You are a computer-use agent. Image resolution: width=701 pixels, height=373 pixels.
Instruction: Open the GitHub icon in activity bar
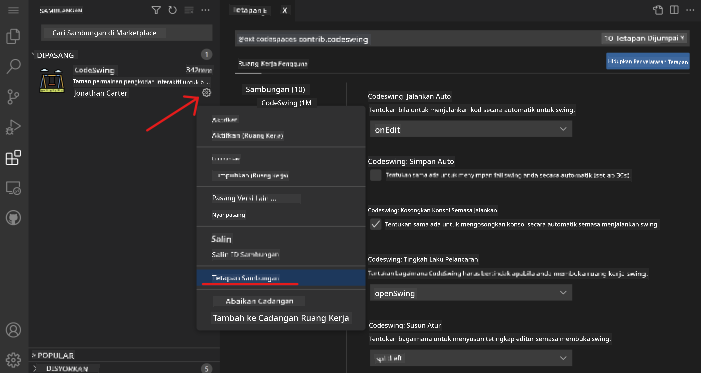point(13,218)
